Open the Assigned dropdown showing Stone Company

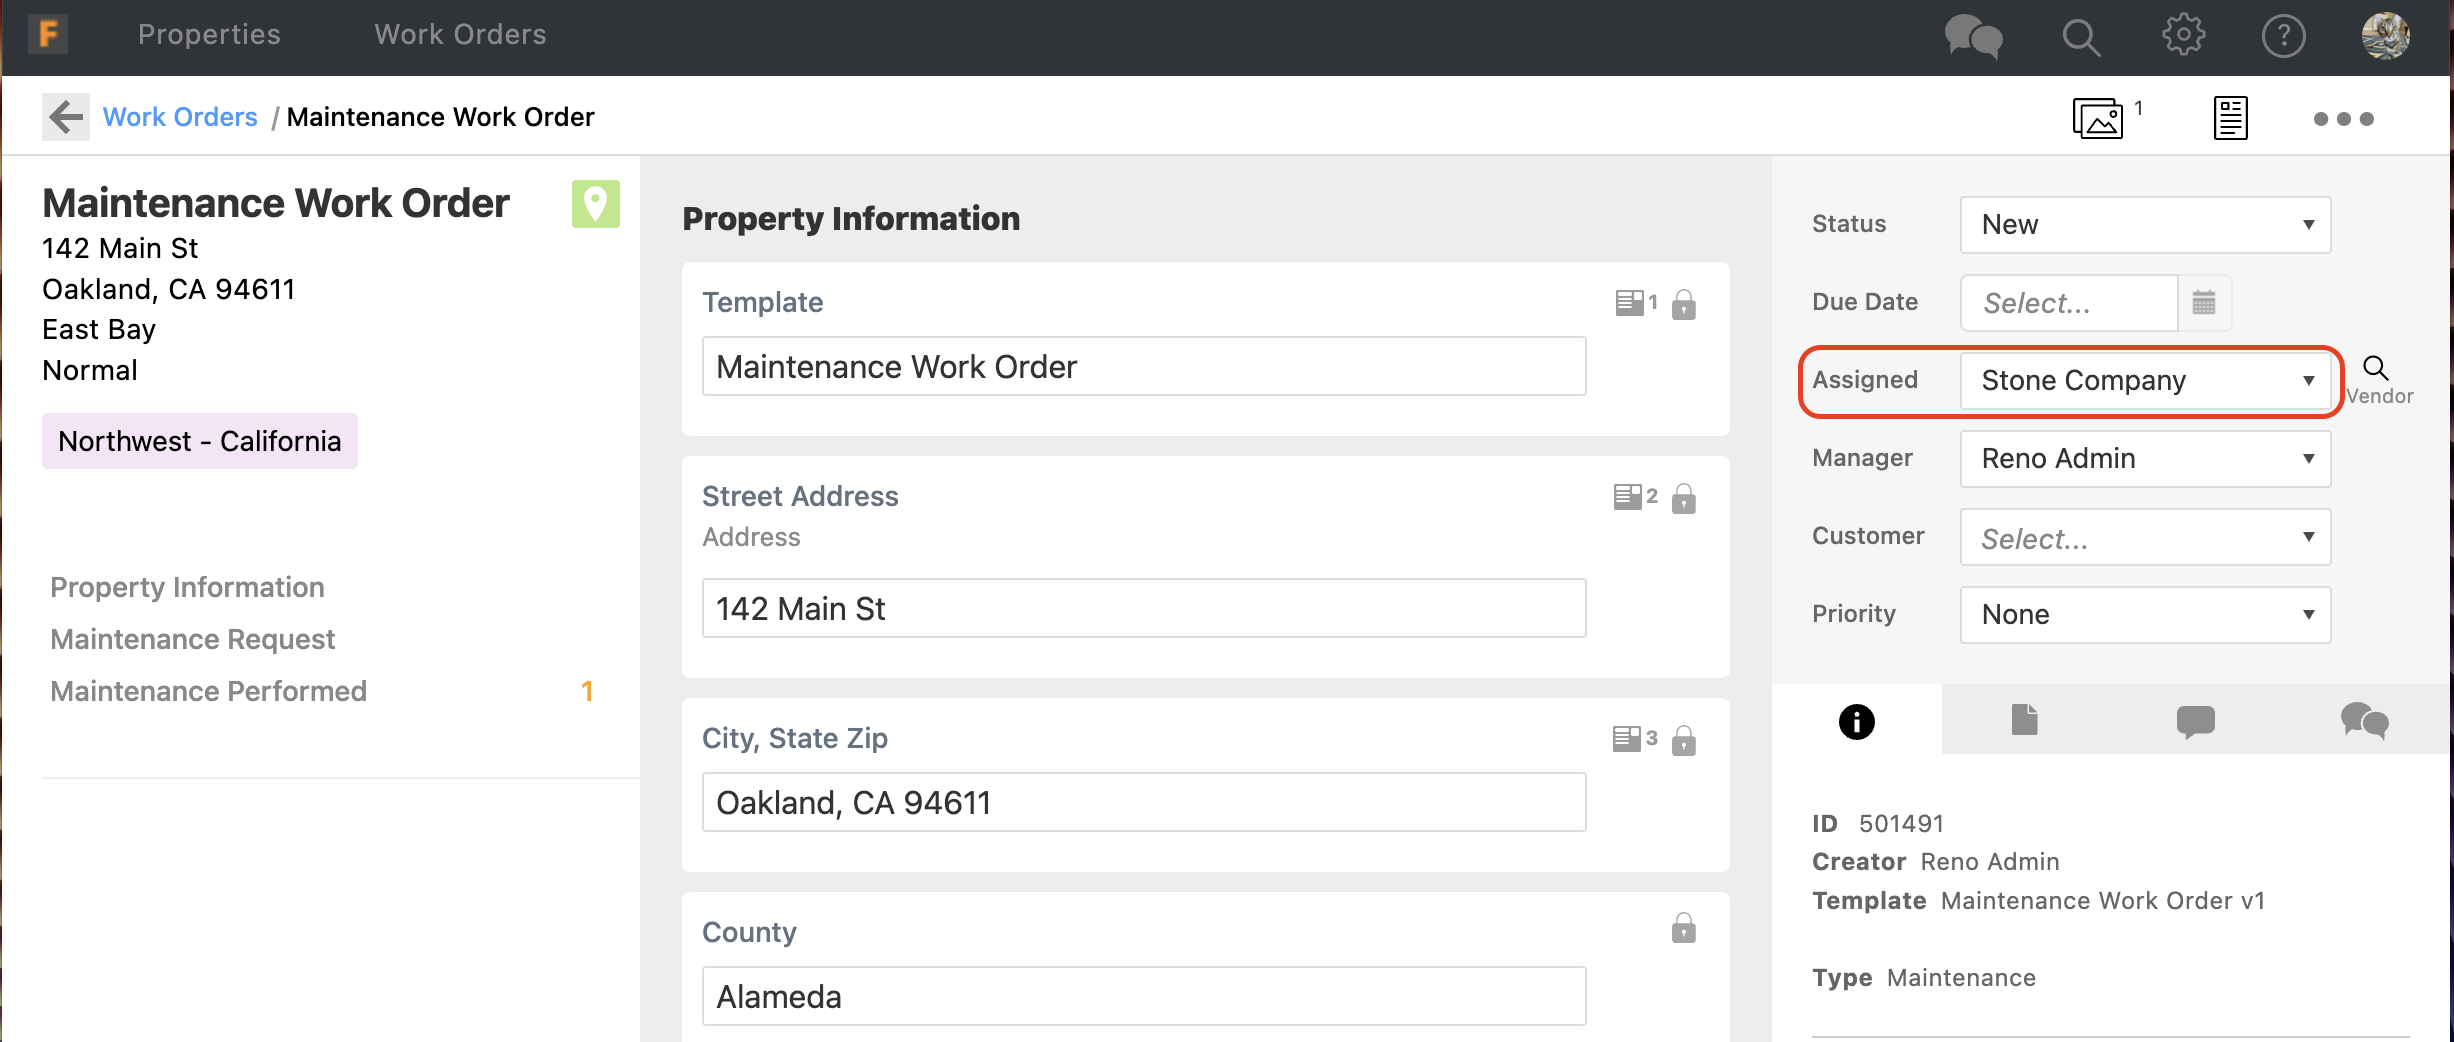tap(2145, 381)
